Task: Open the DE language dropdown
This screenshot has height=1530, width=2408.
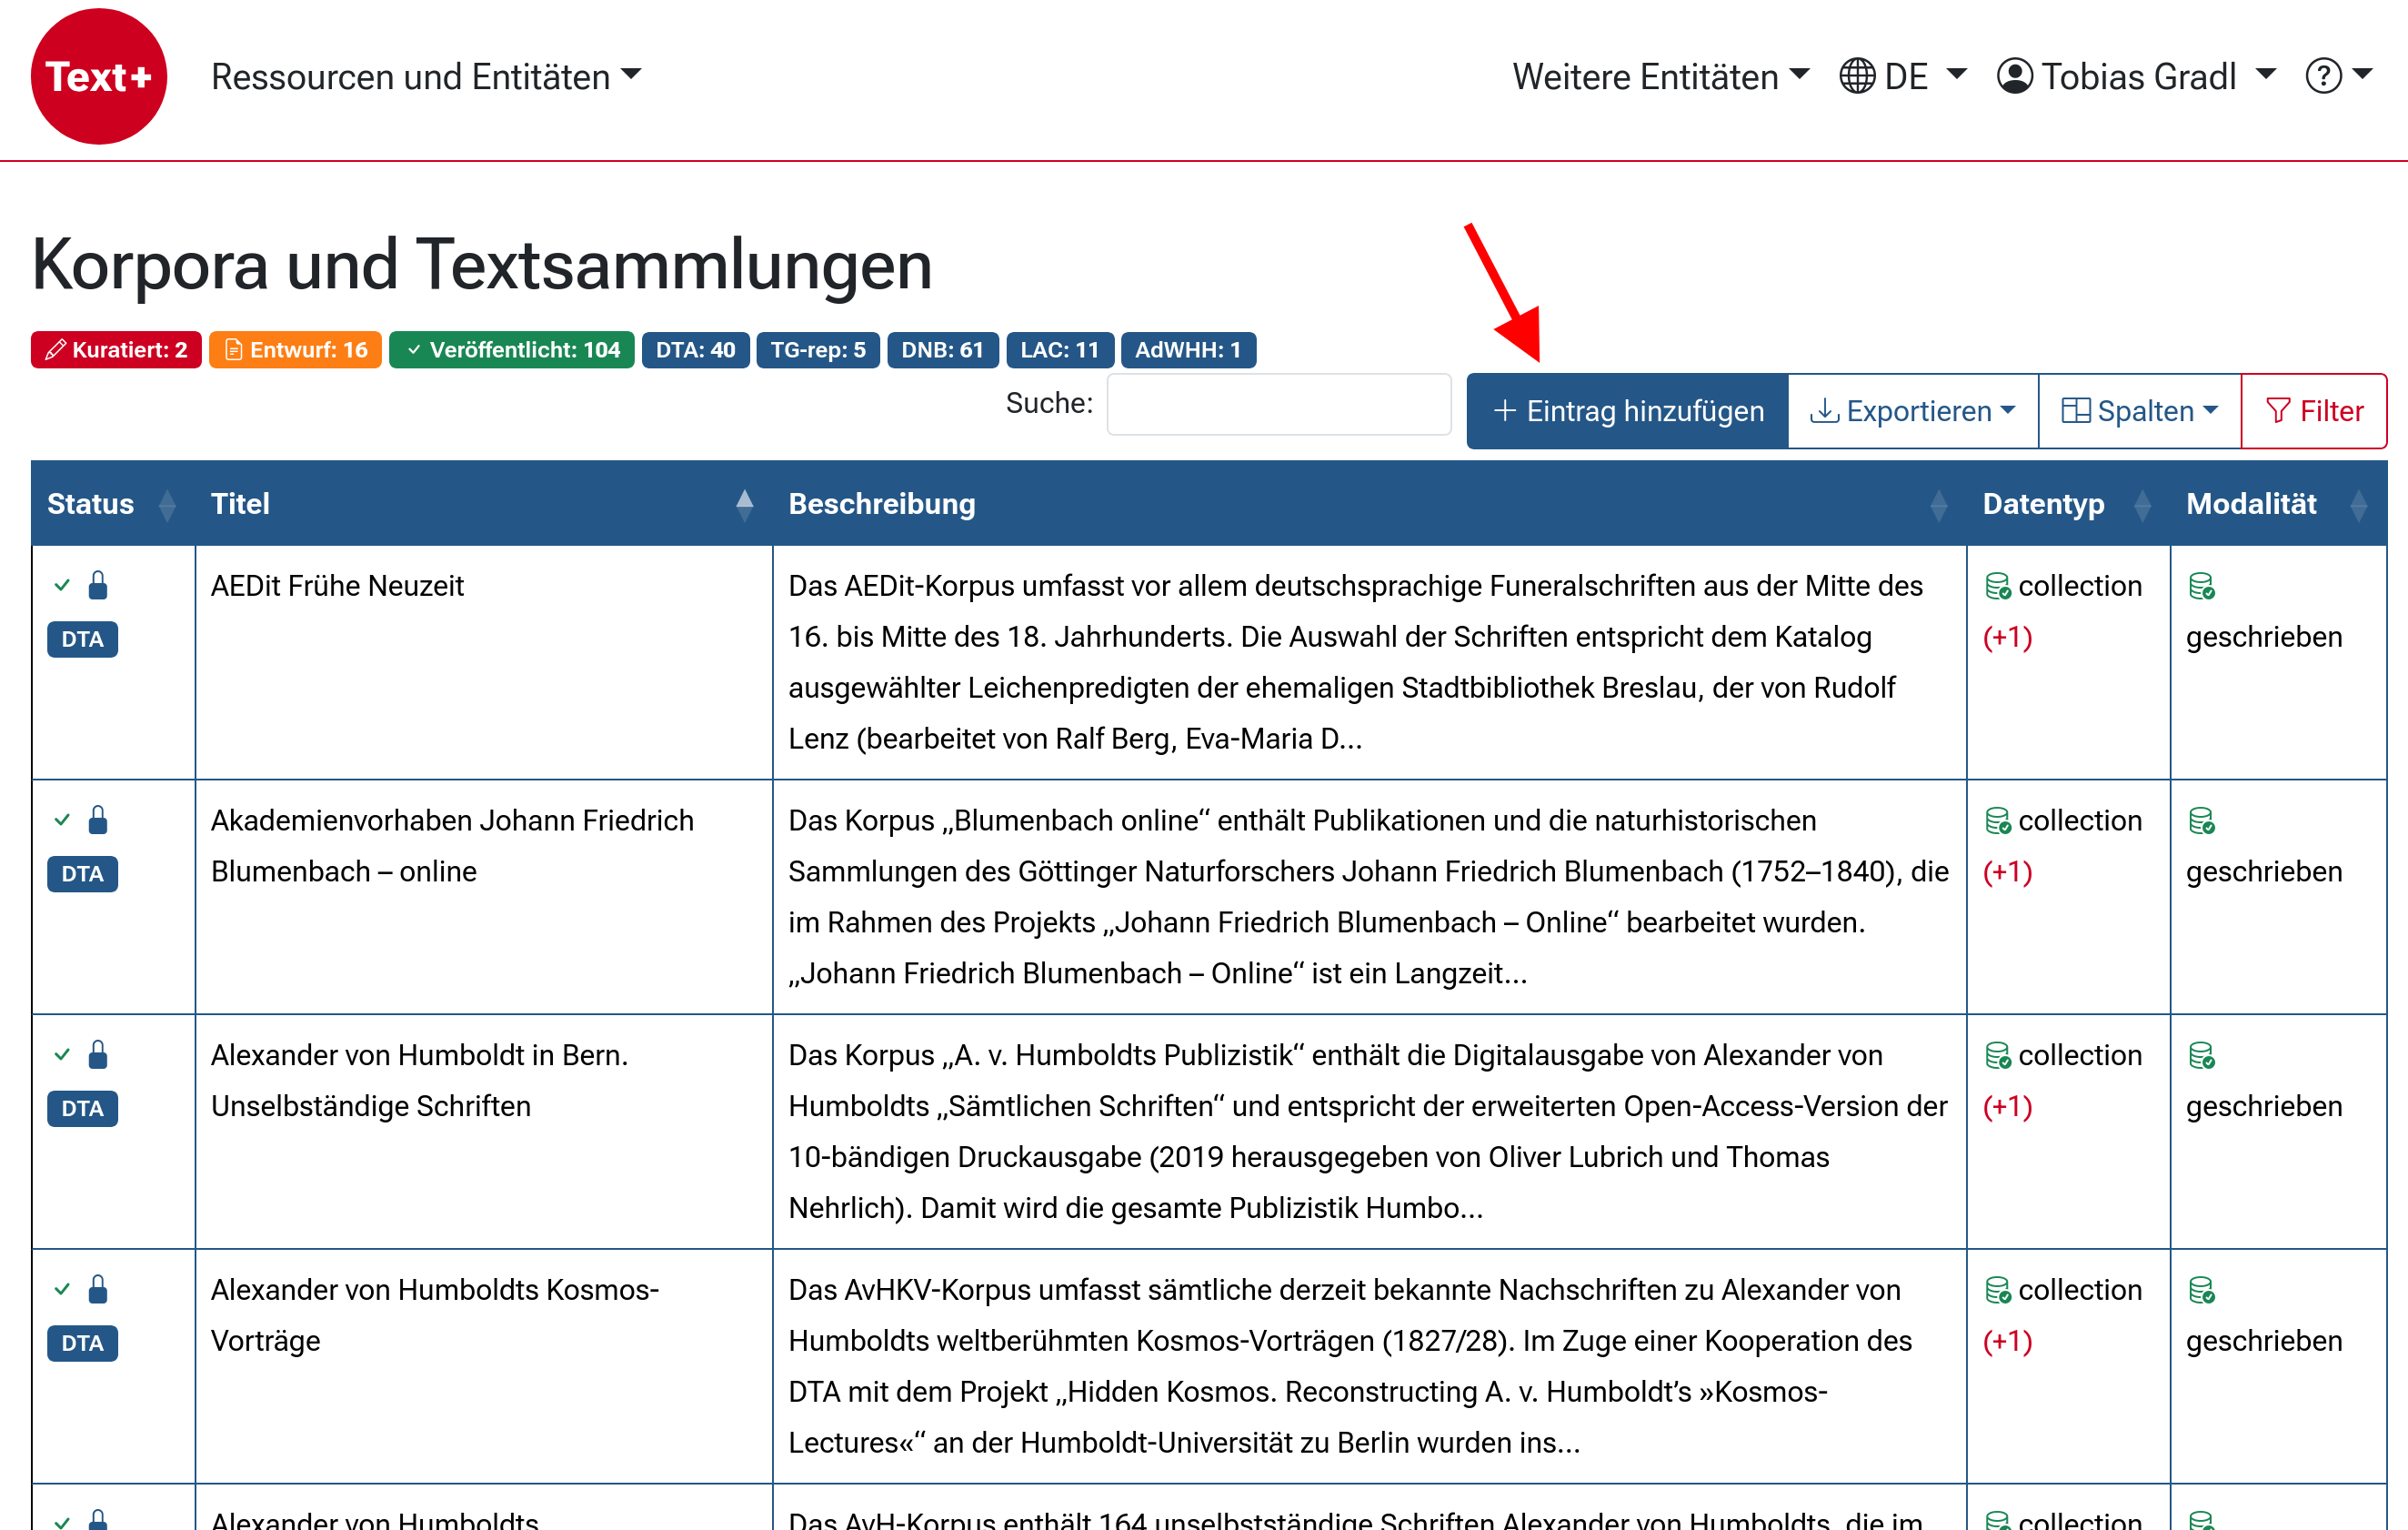Action: pos(1904,77)
